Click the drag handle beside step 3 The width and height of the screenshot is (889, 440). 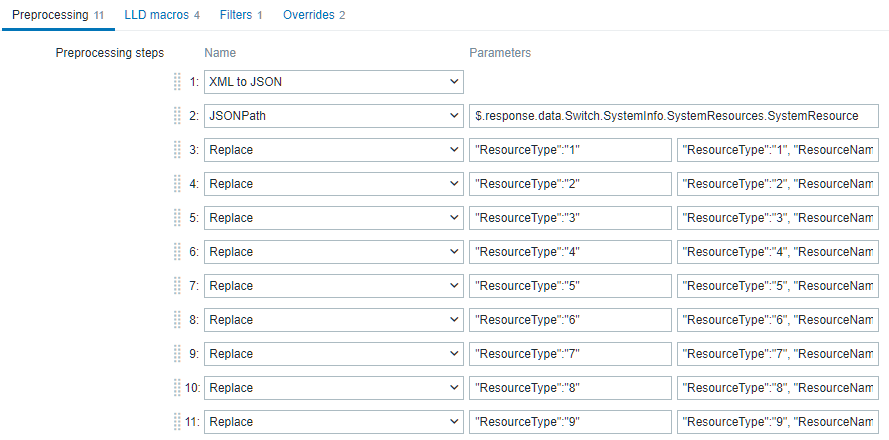(178, 150)
